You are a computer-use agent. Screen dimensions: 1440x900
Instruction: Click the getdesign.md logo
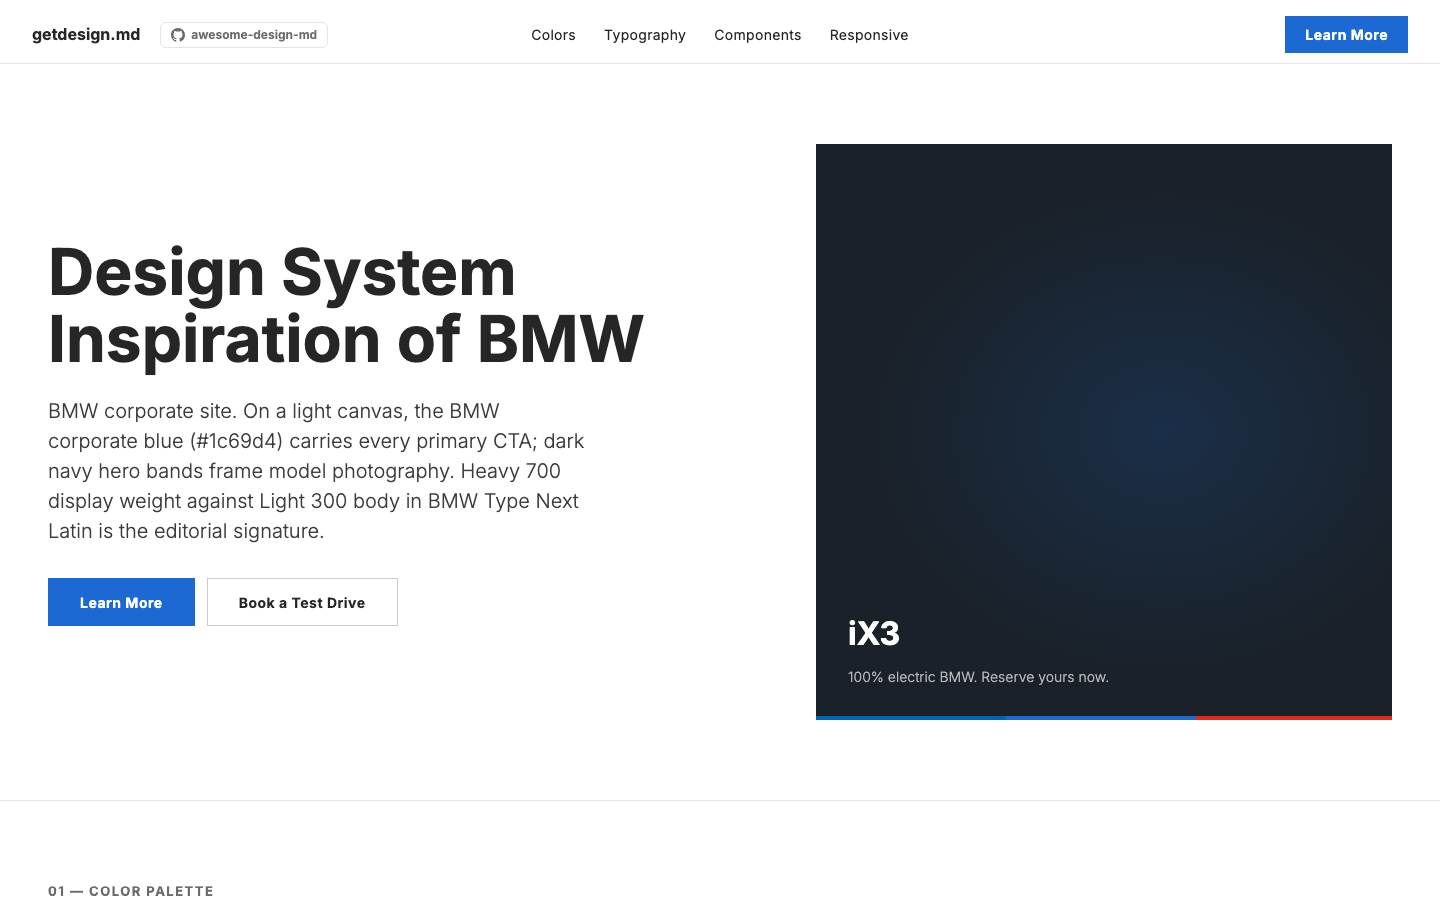[86, 33]
